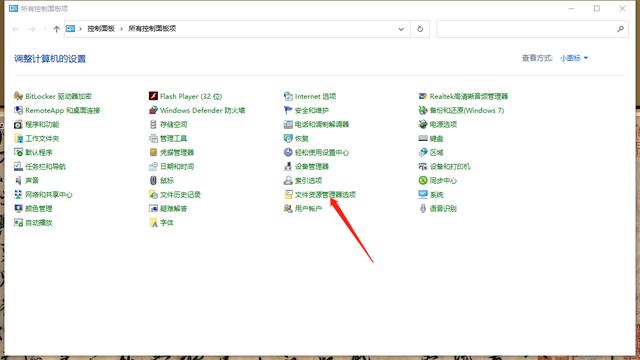Click the 电话和调制解调器 link
Image resolution: width=640 pixels, height=360 pixels.
point(322,124)
